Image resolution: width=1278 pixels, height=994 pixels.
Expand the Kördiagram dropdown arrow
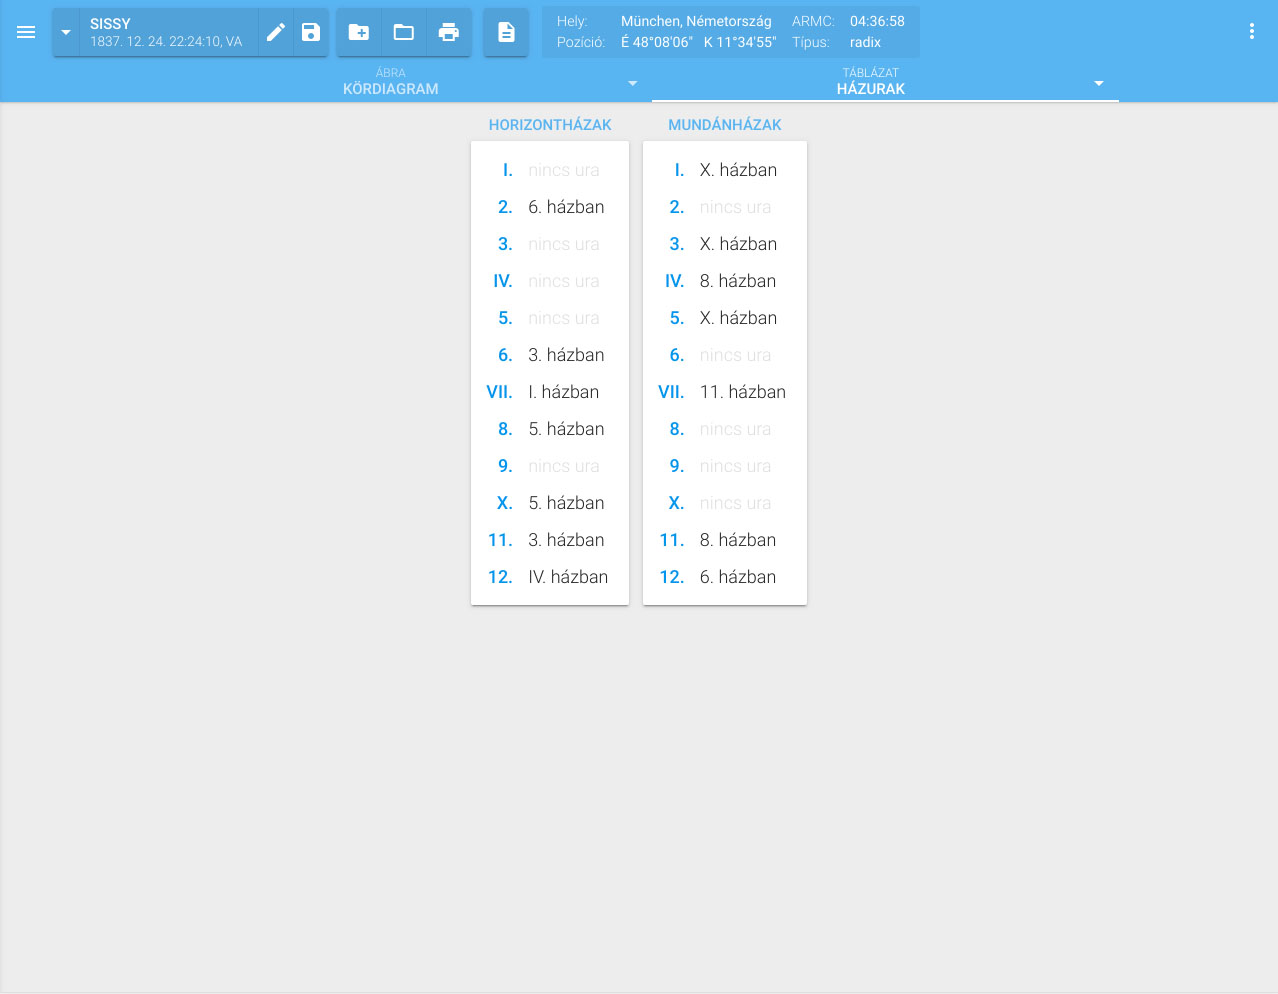(x=632, y=83)
